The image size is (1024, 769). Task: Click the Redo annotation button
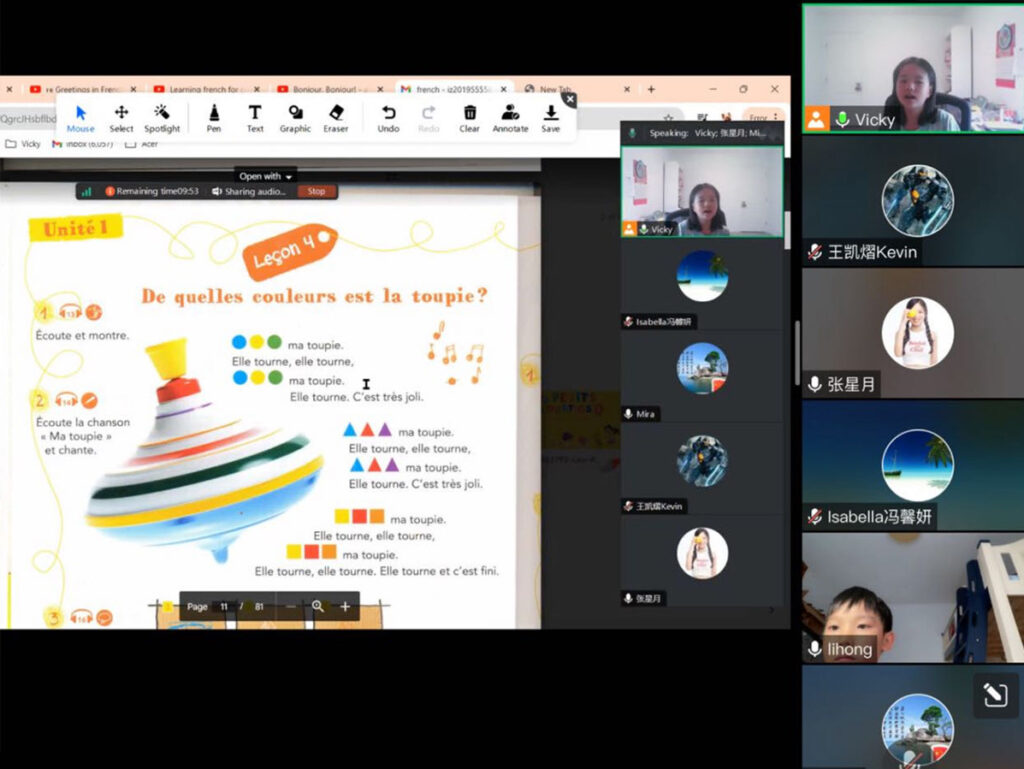428,119
